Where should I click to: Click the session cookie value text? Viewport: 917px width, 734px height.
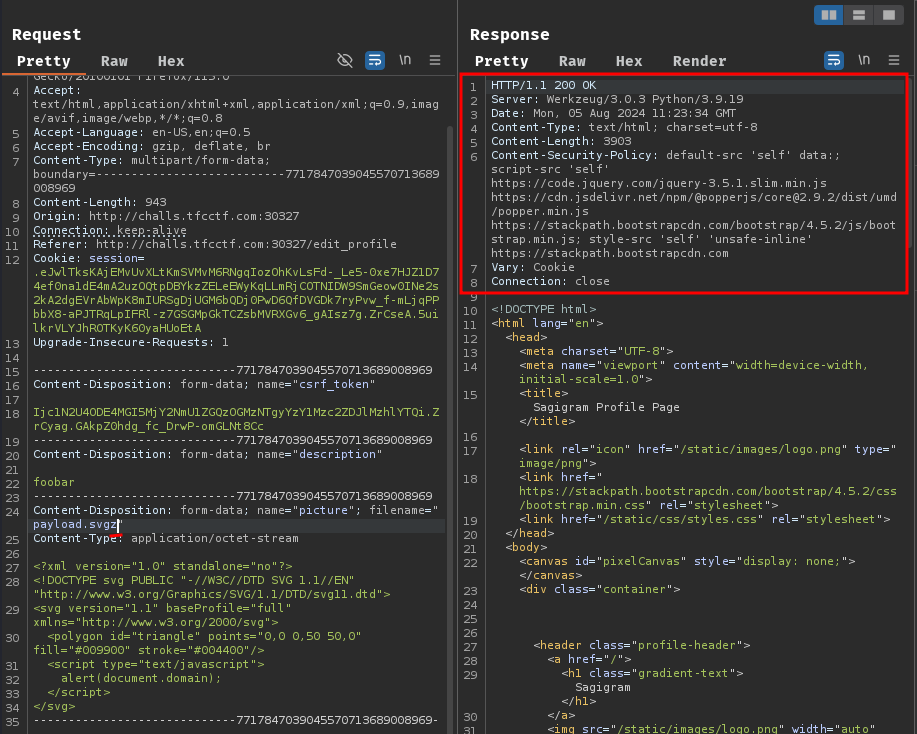tap(236, 300)
